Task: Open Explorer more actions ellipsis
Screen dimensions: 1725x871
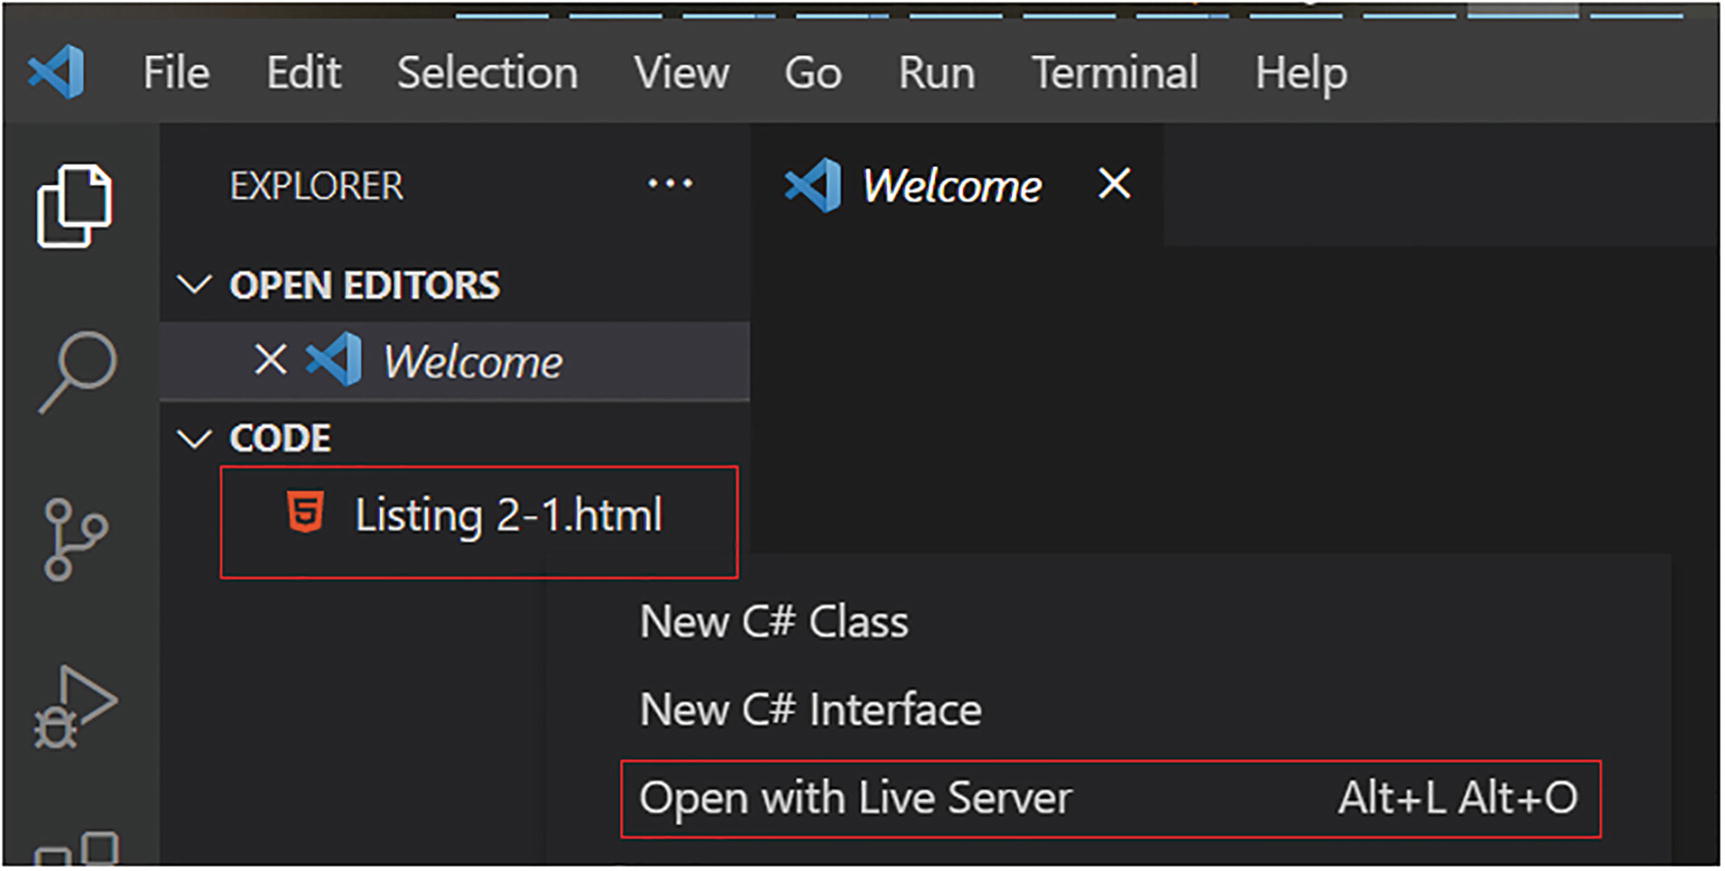Action: click(669, 185)
